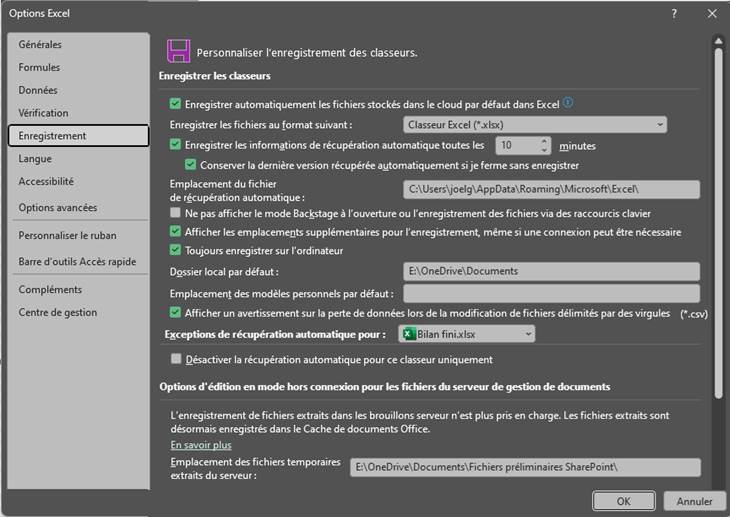Uncheck Toujours enregistrer sur l'ordinateur
Screen dimensions: 730x517
[175, 250]
